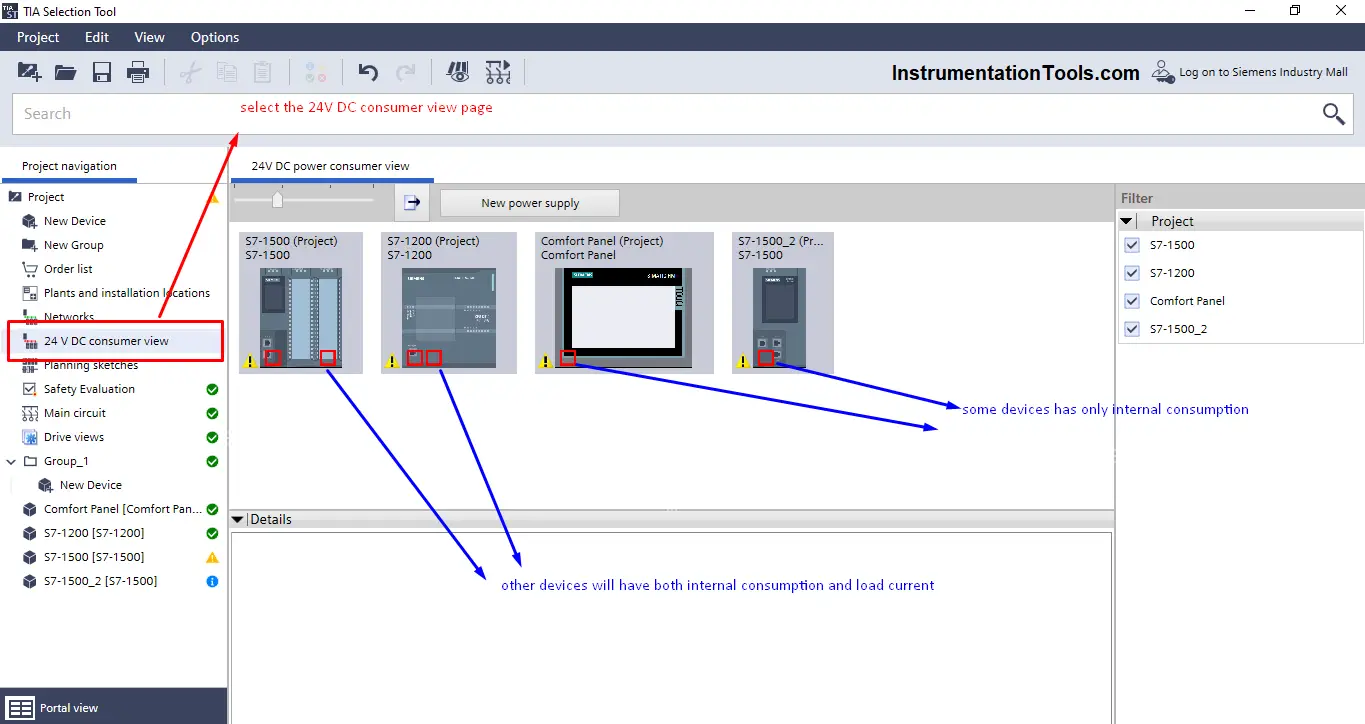Image resolution: width=1365 pixels, height=724 pixels.
Task: Select the Project root tree item
Action: (x=46, y=197)
